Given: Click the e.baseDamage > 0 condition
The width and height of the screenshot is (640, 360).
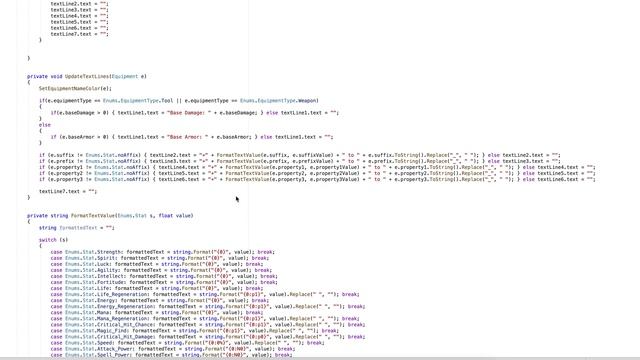Looking at the screenshot, I should 80,113.
